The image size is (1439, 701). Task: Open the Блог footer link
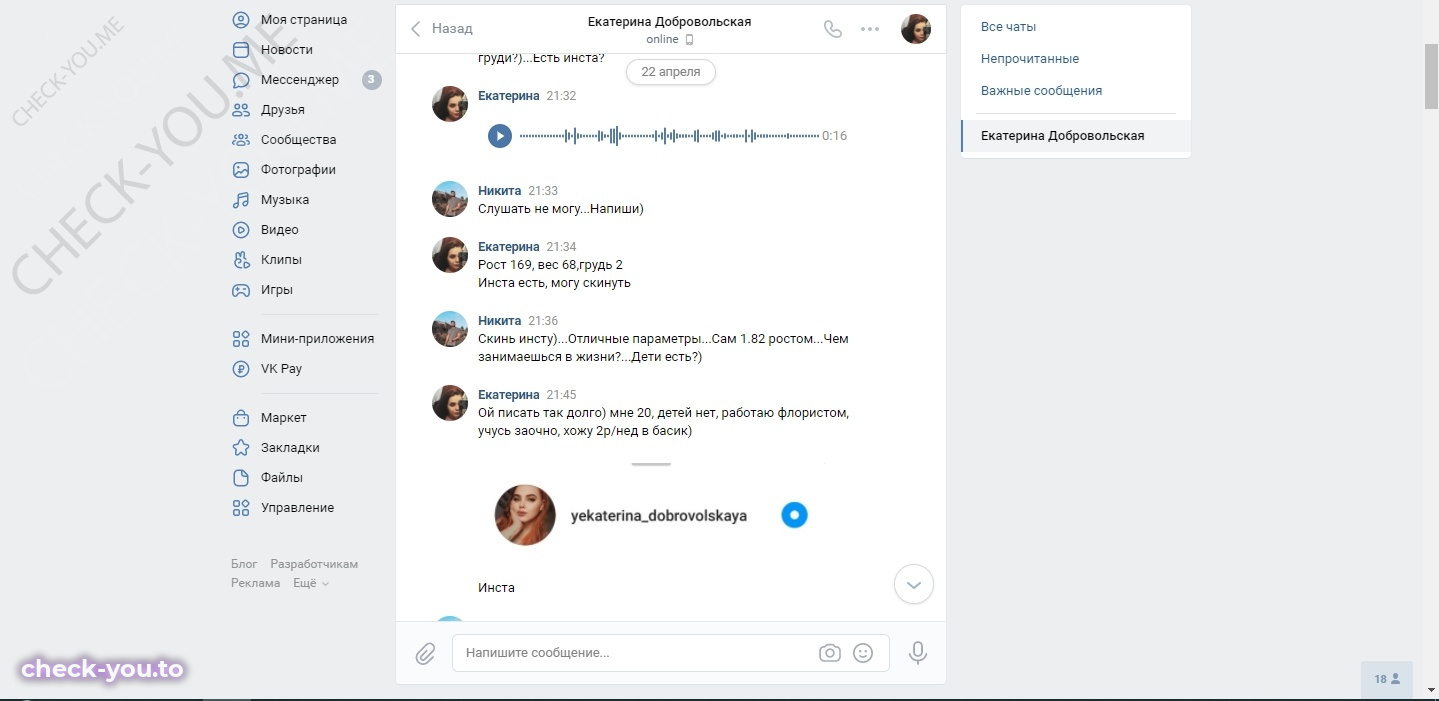point(244,564)
